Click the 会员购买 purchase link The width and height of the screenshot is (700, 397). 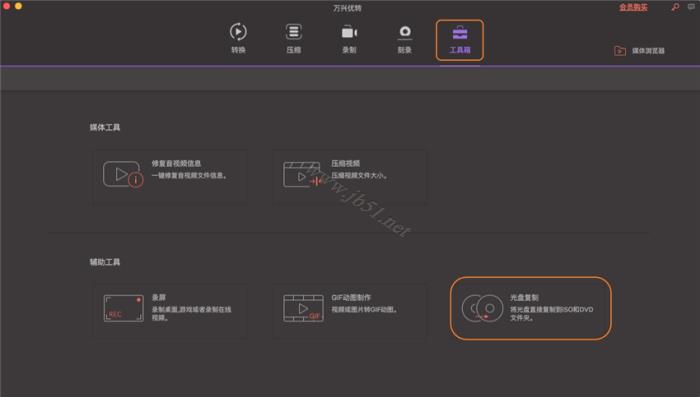click(x=633, y=7)
